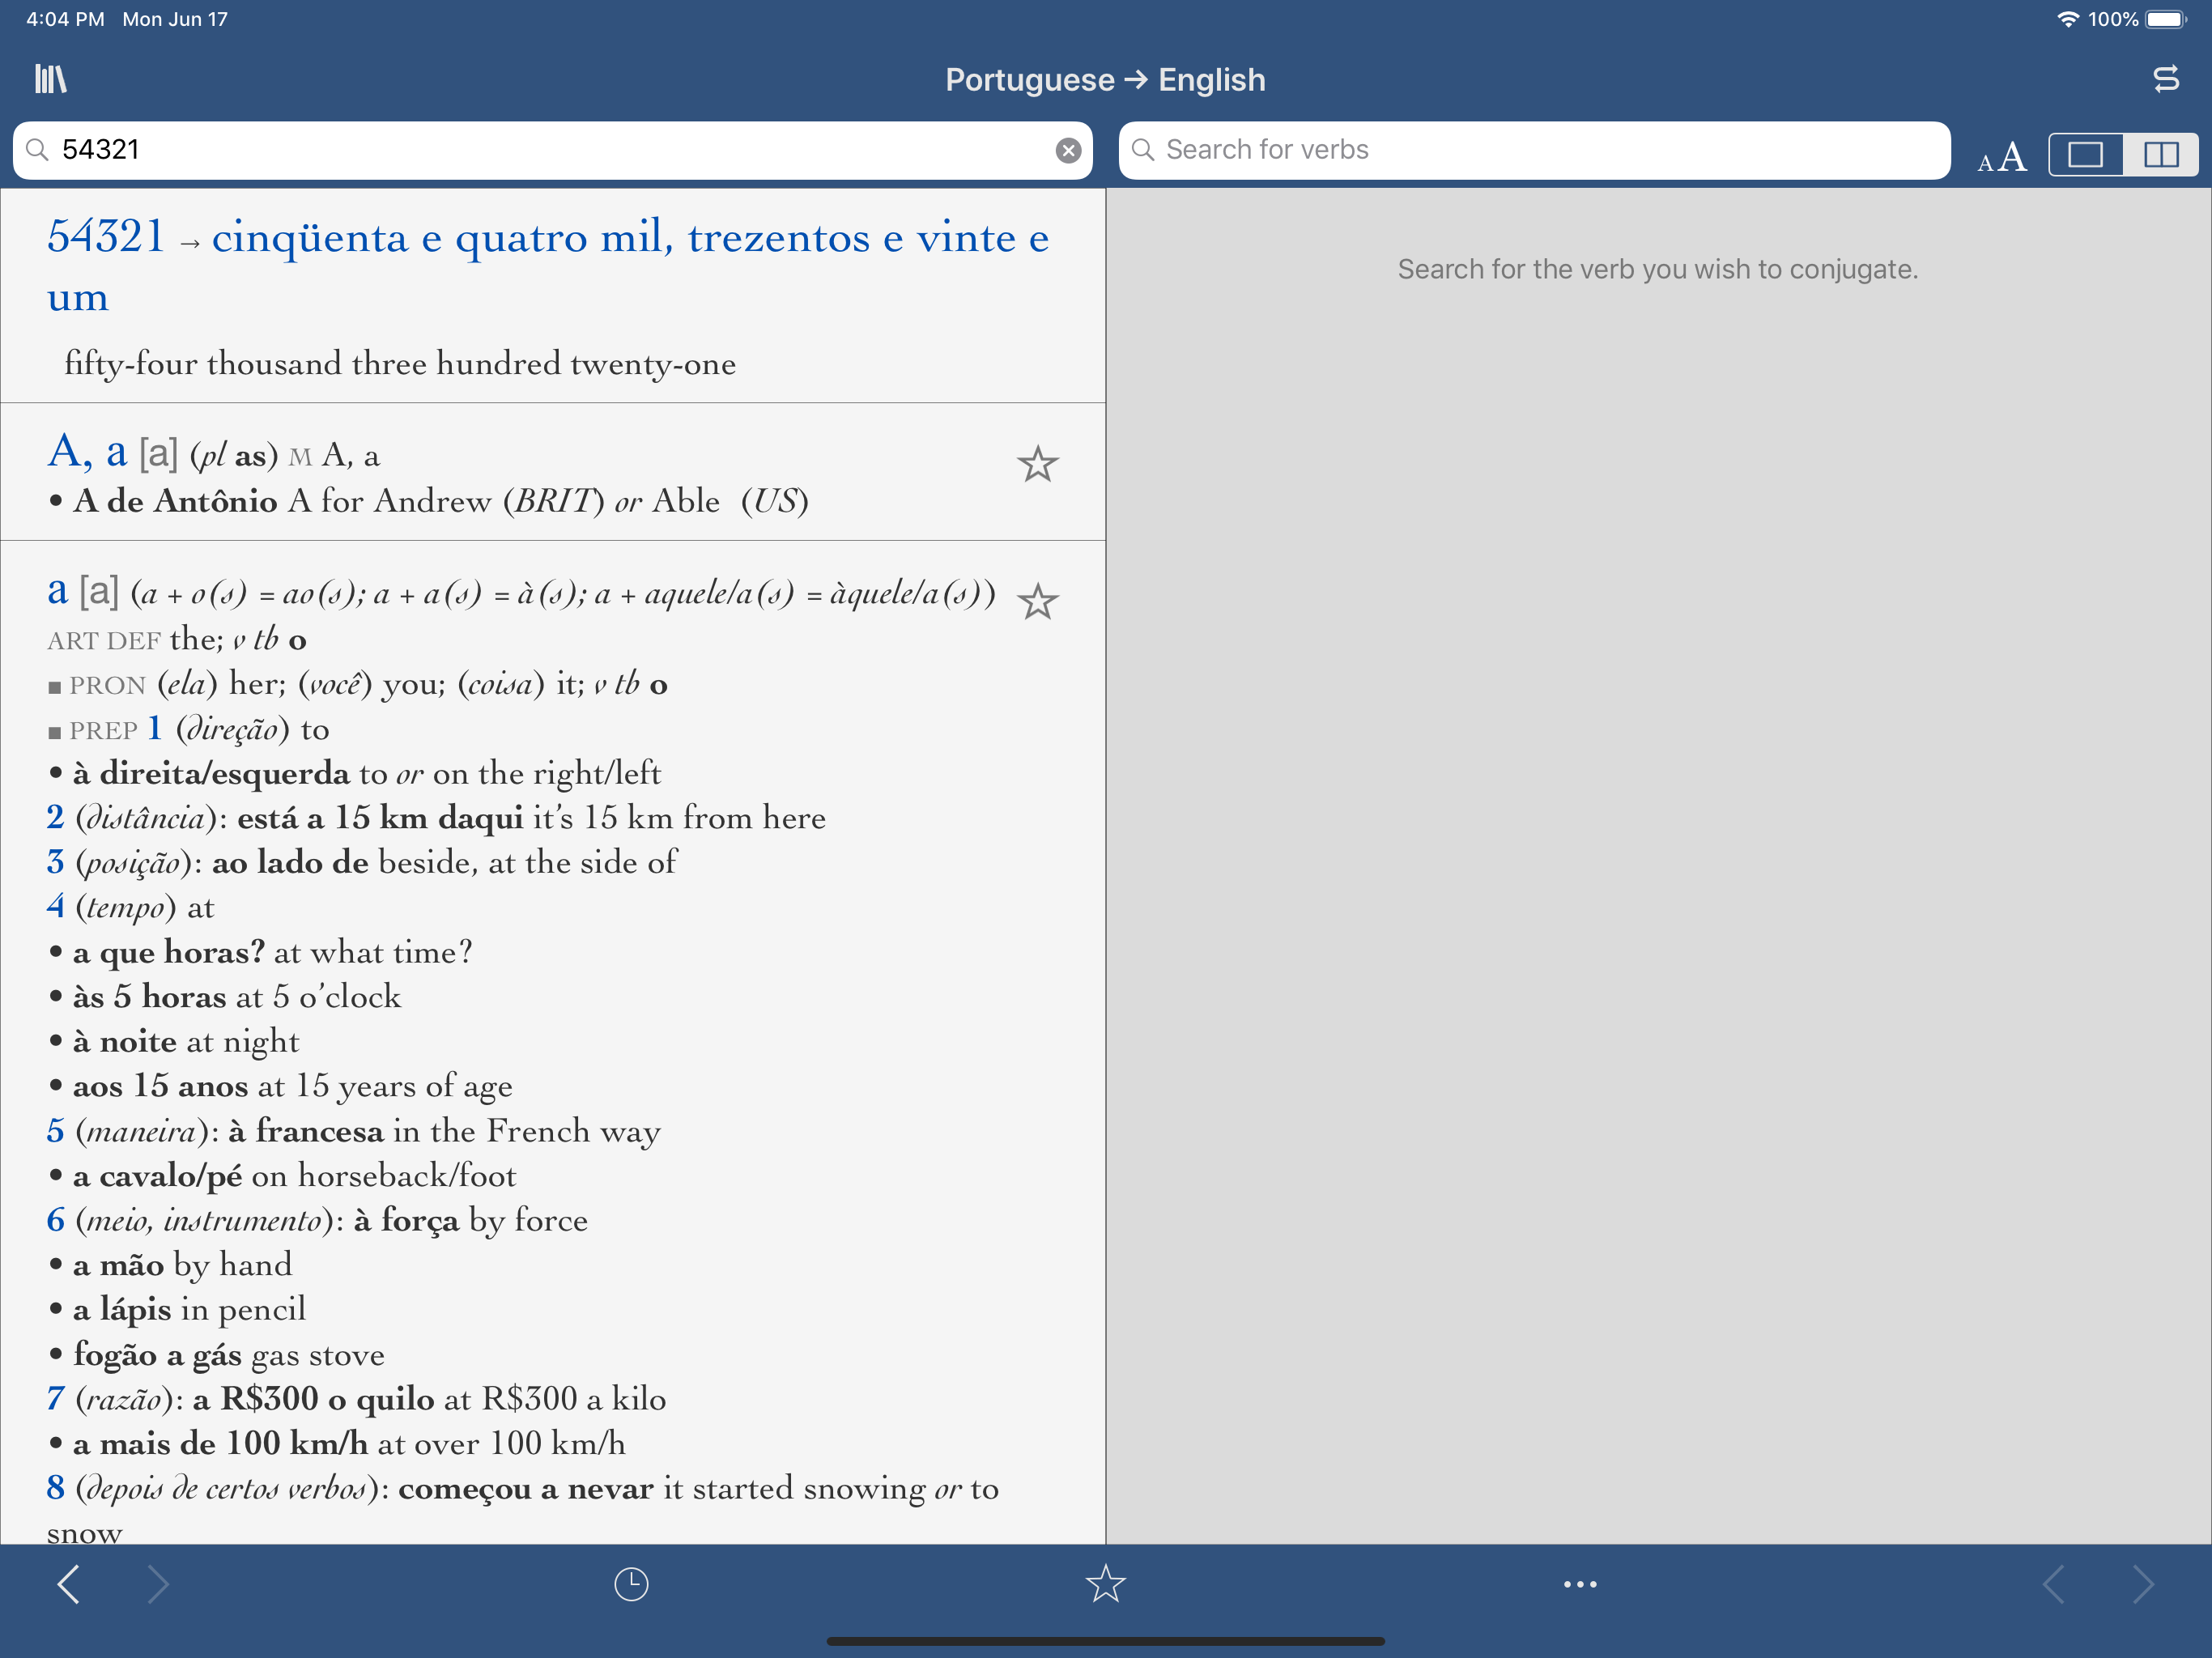Tap 'a lápis' example phrase
The width and height of the screenshot is (2212, 1658).
coord(122,1310)
